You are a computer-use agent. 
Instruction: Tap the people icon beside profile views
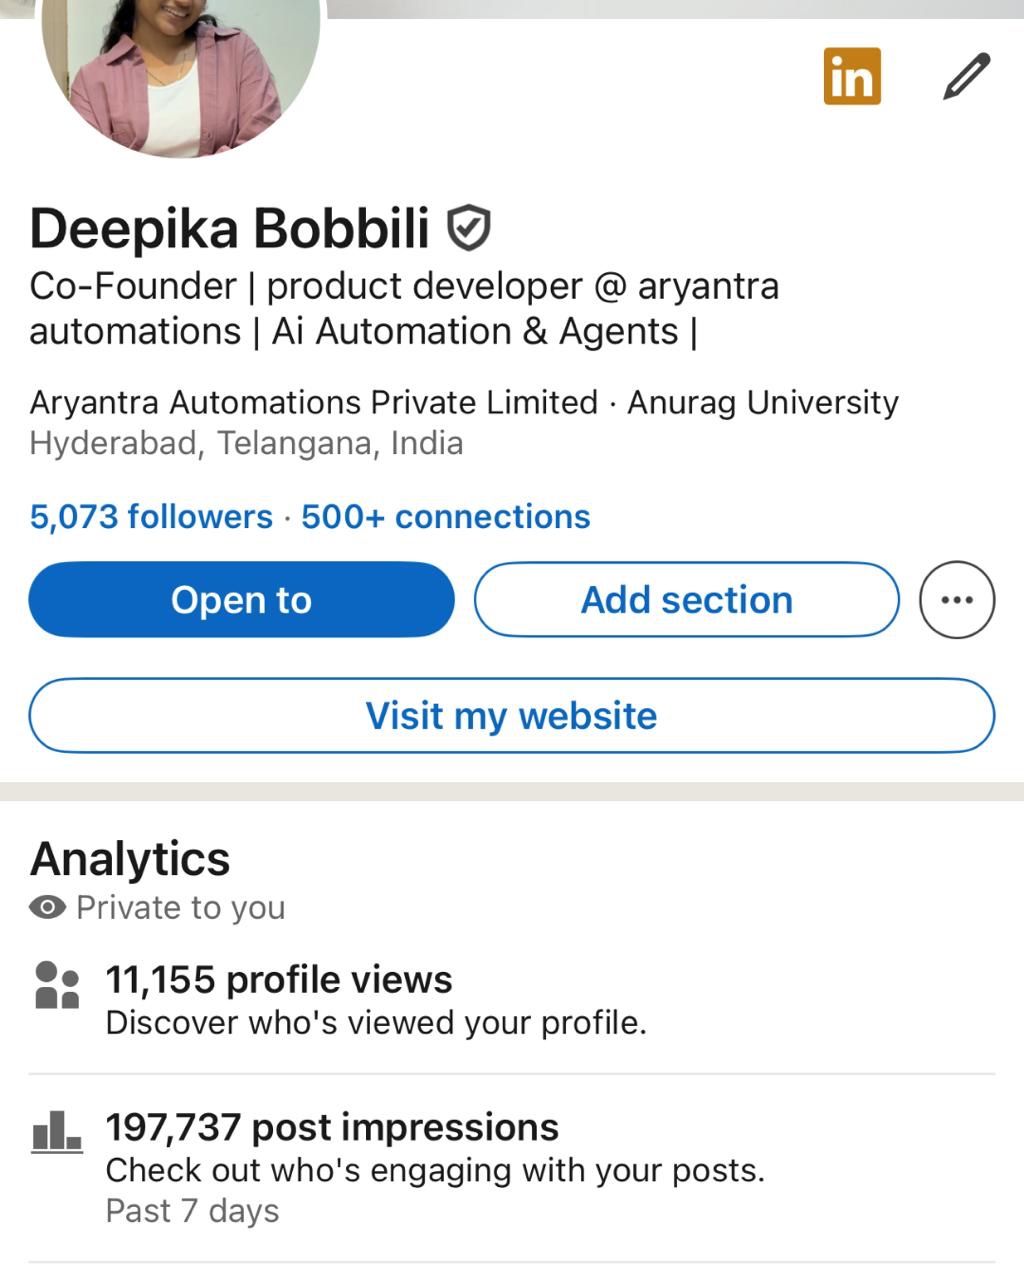tap(56, 985)
